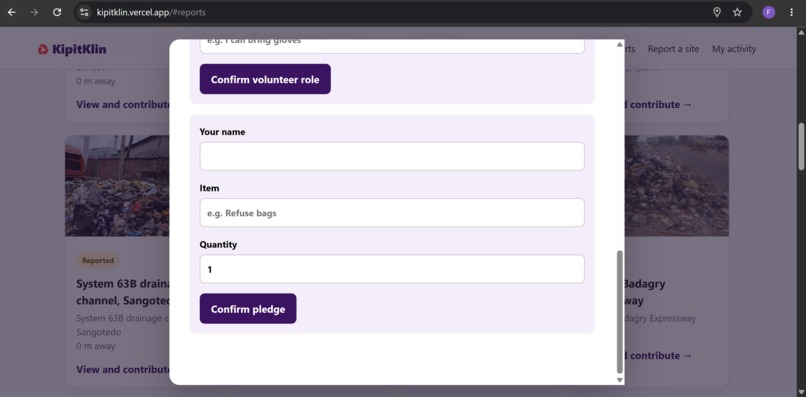Click the location permission icon
Image resolution: width=806 pixels, height=397 pixels.
coord(717,12)
